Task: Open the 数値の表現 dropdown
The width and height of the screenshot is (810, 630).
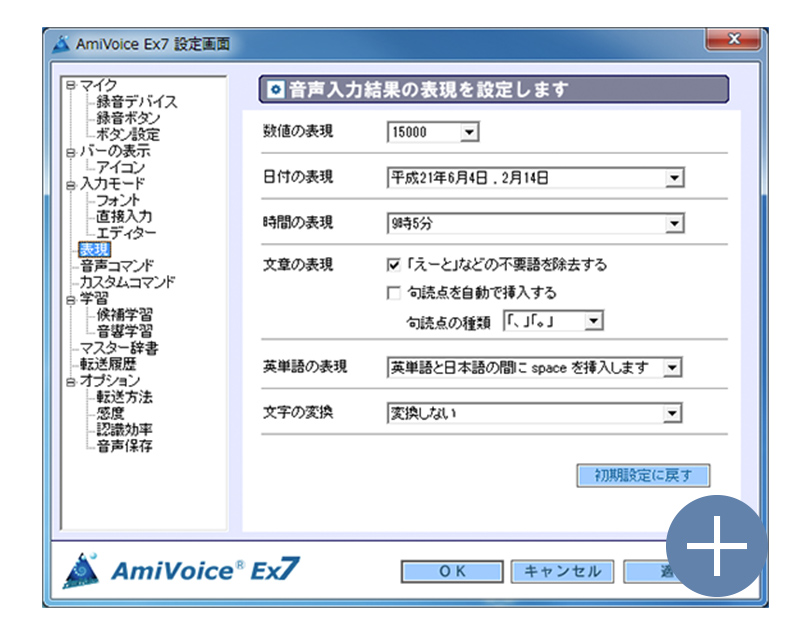Action: [469, 132]
